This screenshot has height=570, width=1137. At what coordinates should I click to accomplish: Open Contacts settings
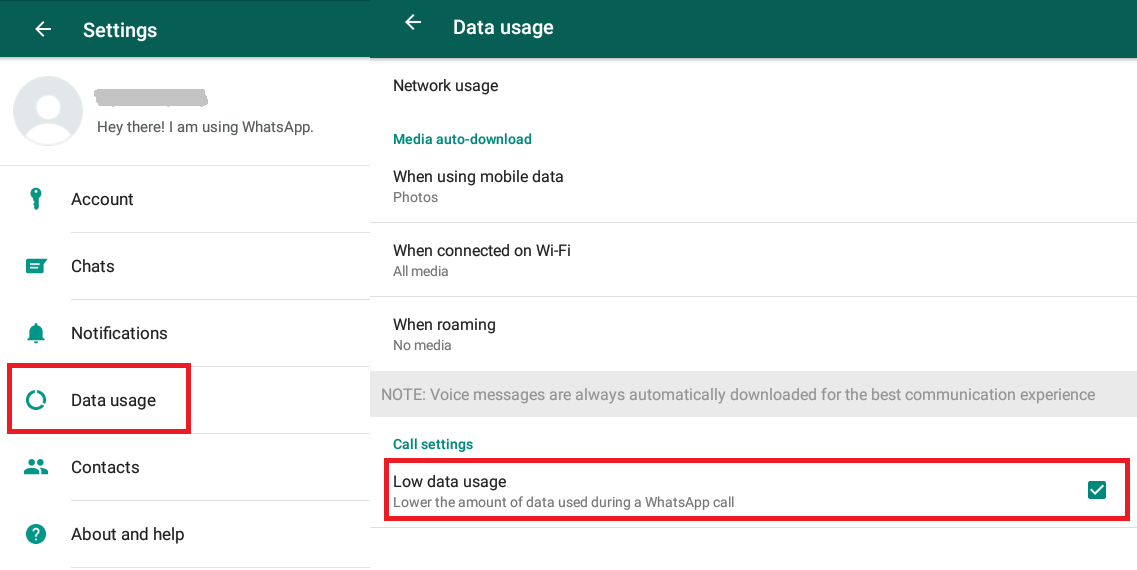pyautogui.click(x=185, y=467)
